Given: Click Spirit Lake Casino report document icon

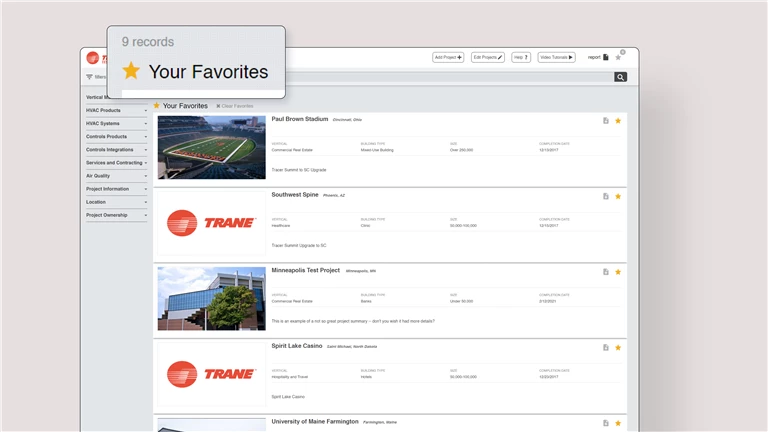Looking at the screenshot, I should pyautogui.click(x=606, y=348).
